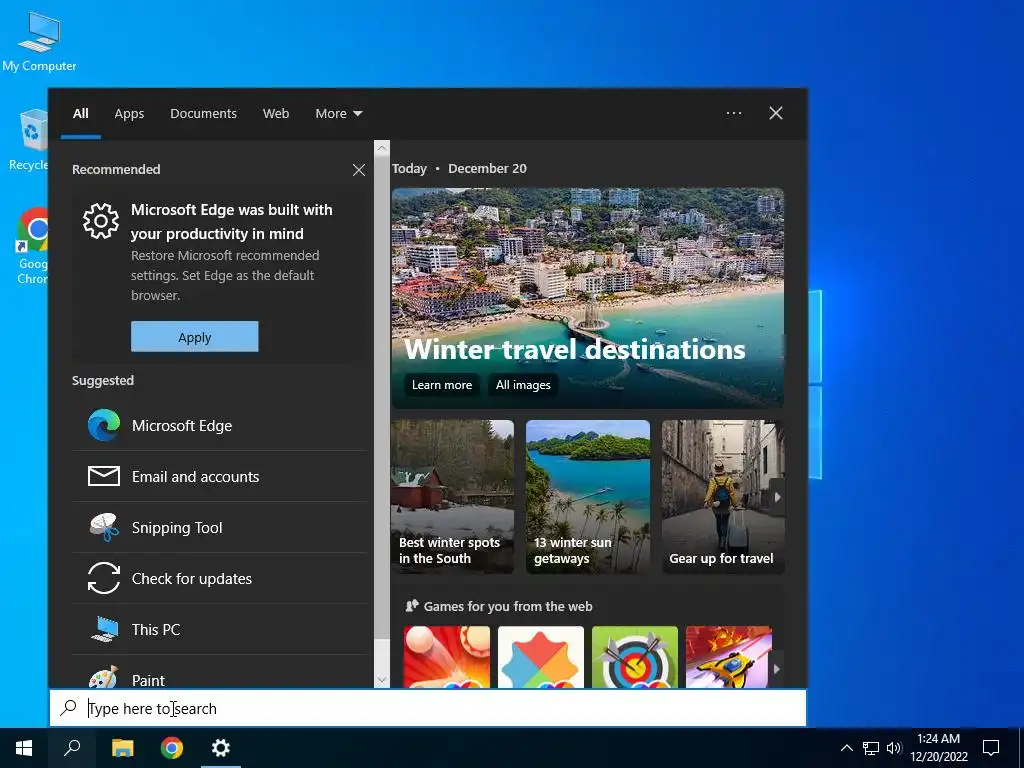Viewport: 1024px width, 768px height.
Task: Switch to the All tab
Action: (80, 114)
